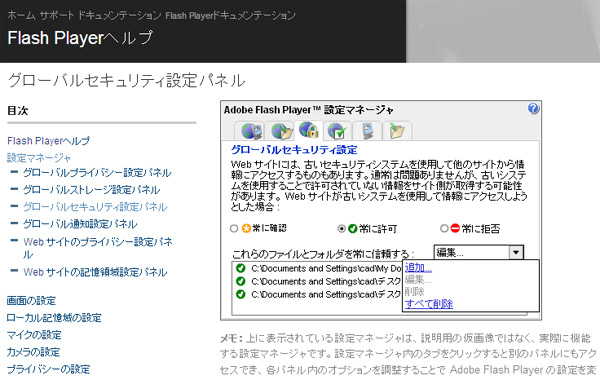The image size is (600, 380).
Task: Select the 常に許可 radio button
Action: 341,228
